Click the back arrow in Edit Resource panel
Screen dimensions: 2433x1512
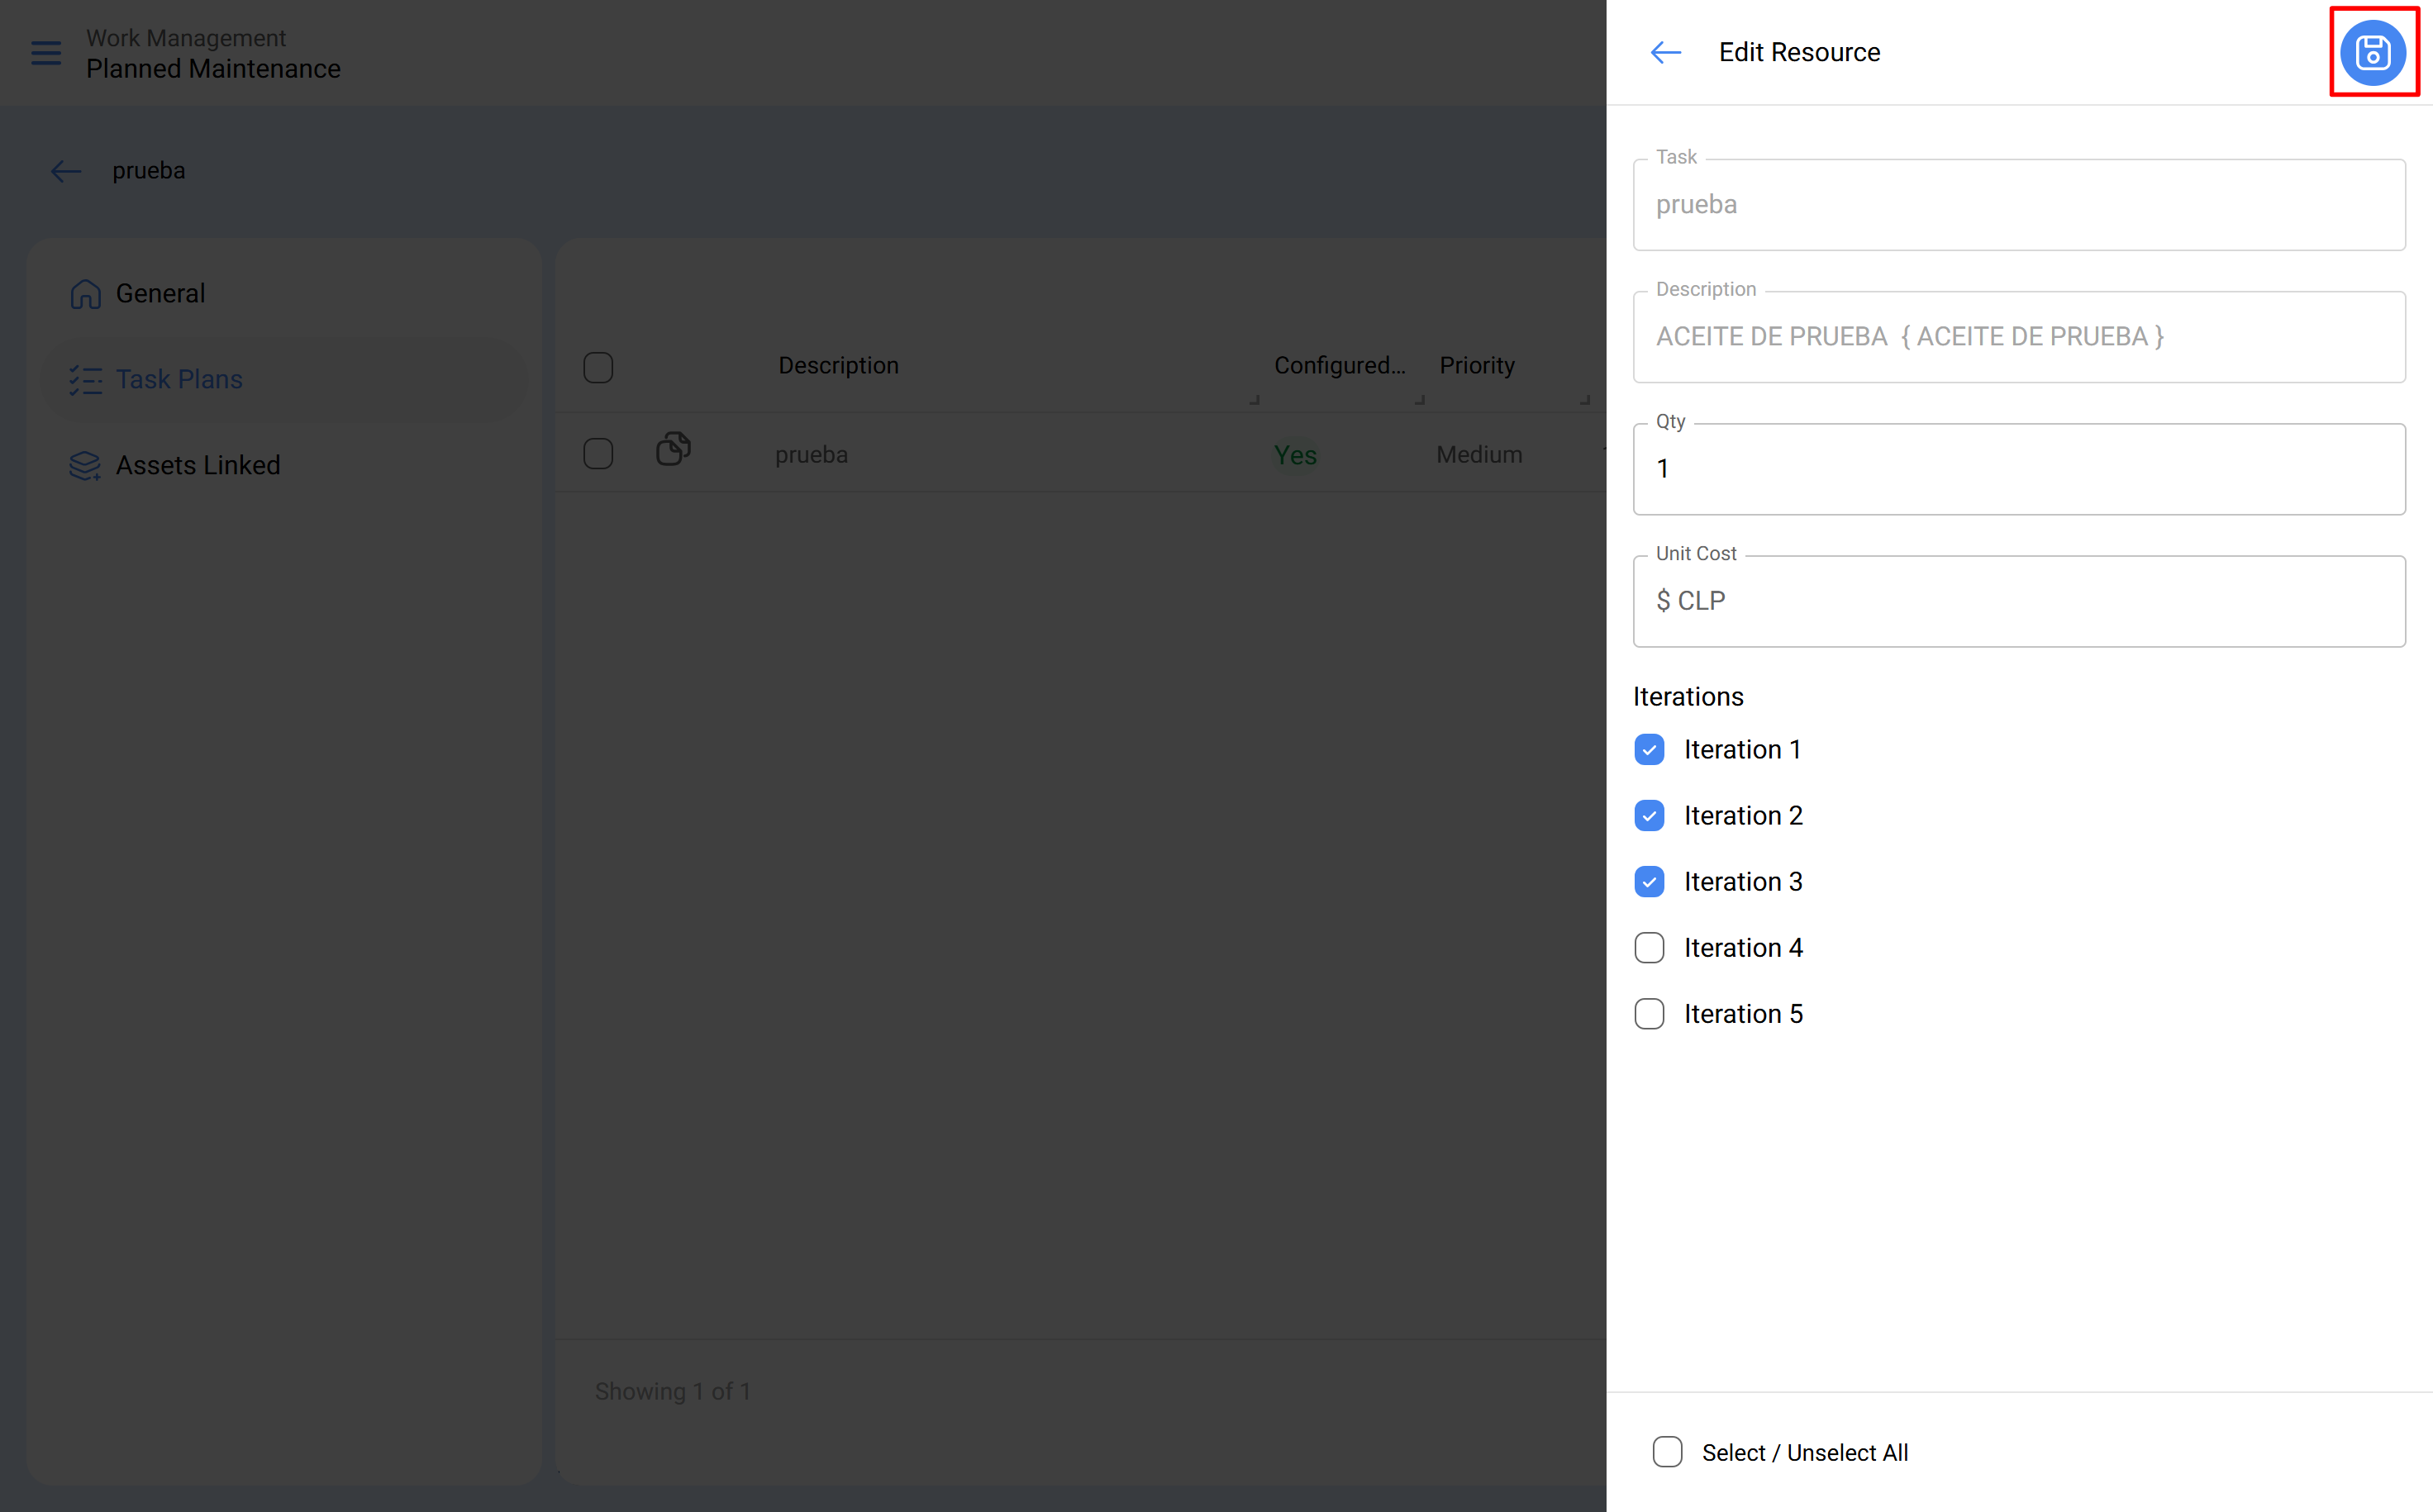pyautogui.click(x=1666, y=52)
